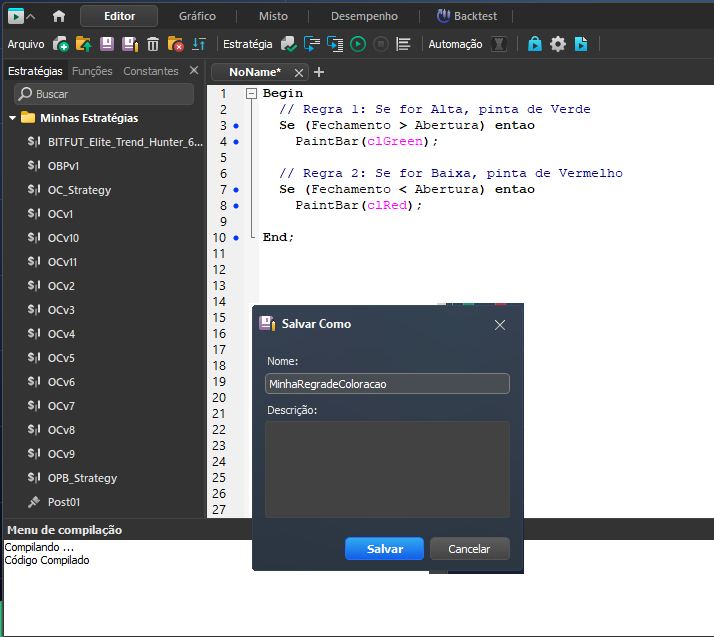Toggle the breakpoint dot on line 10
Screen dimensions: 714x637
(x=236, y=238)
